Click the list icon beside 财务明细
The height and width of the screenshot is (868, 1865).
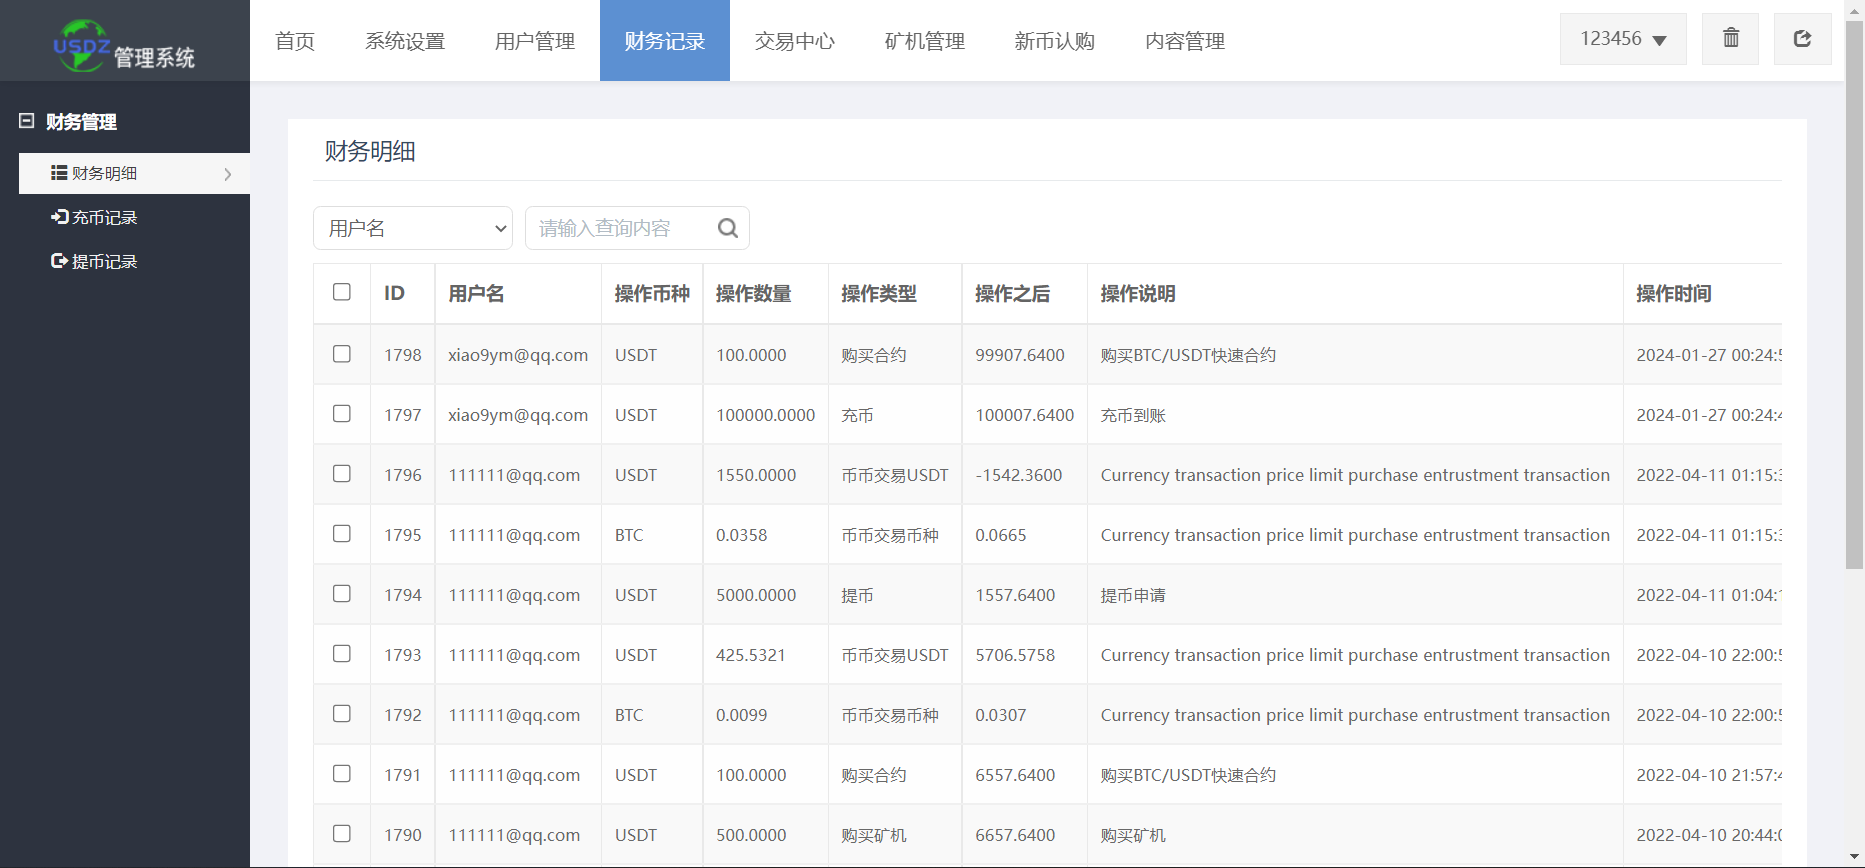tap(59, 173)
